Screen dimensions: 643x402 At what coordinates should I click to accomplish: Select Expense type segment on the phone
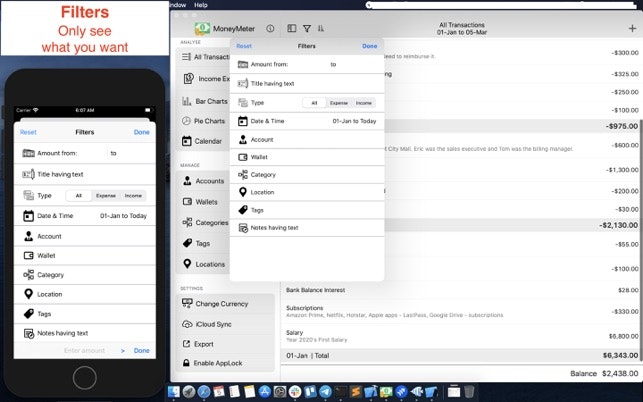click(x=106, y=196)
